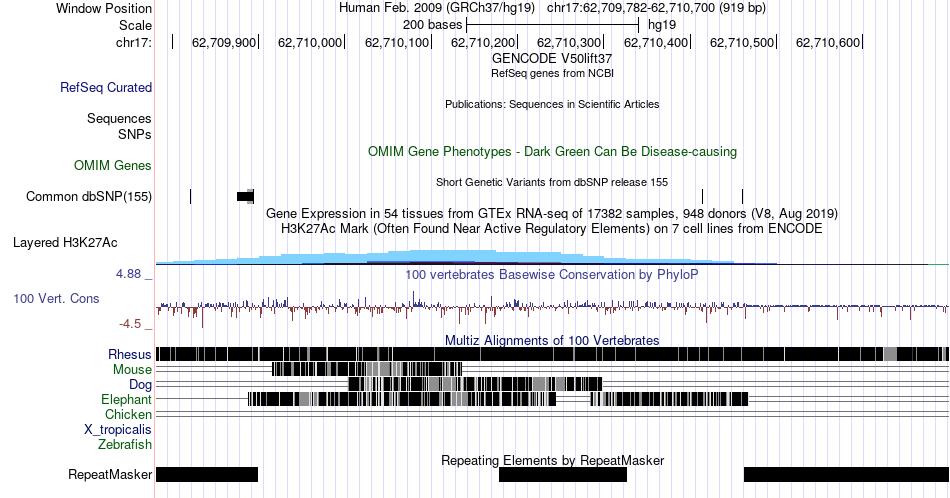Click the X_tropicalis alignment label

(118, 430)
